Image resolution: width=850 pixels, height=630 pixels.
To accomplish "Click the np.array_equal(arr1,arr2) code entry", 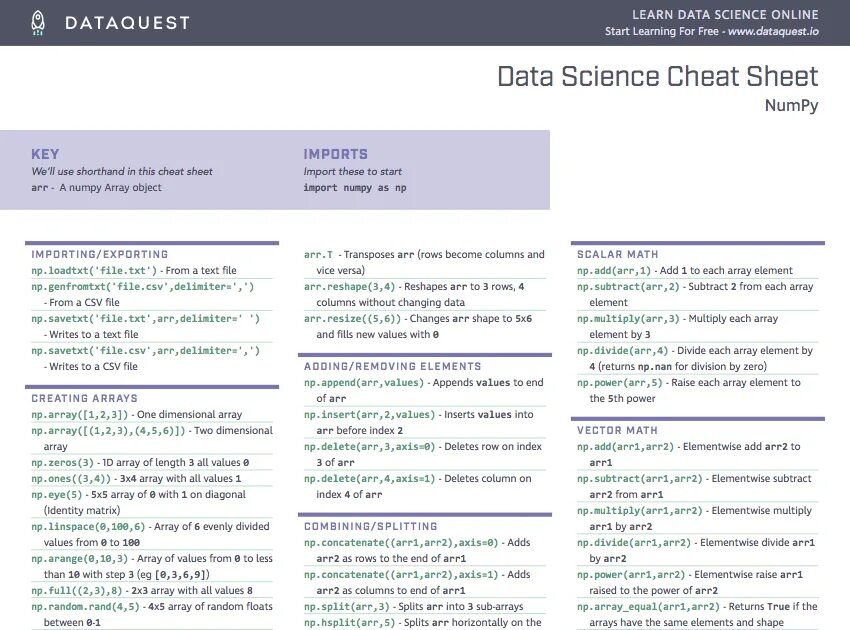I will (646, 606).
